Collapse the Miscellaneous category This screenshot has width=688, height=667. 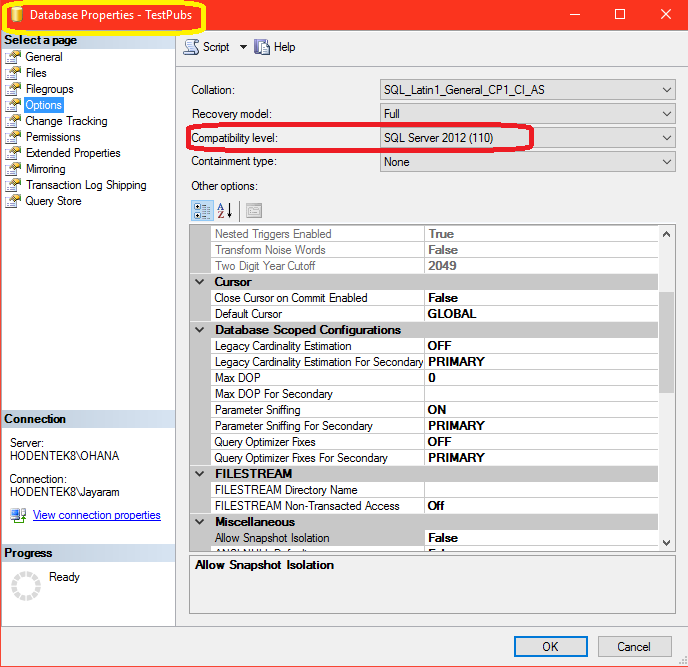(200, 522)
